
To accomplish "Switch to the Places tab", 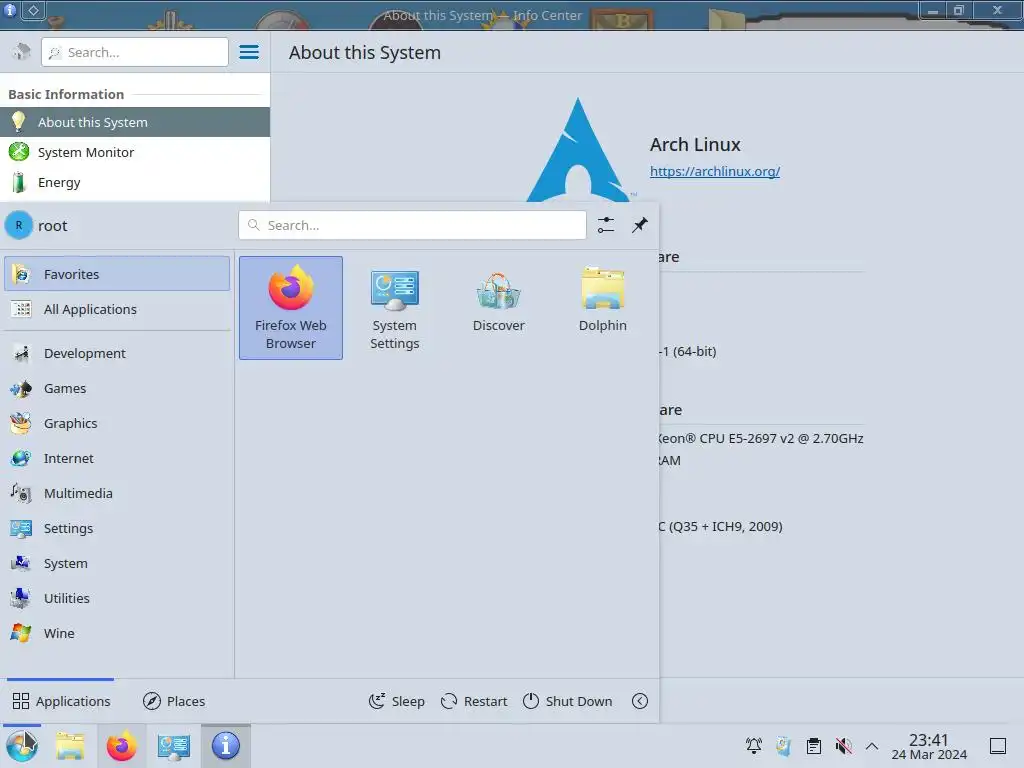I will (174, 701).
